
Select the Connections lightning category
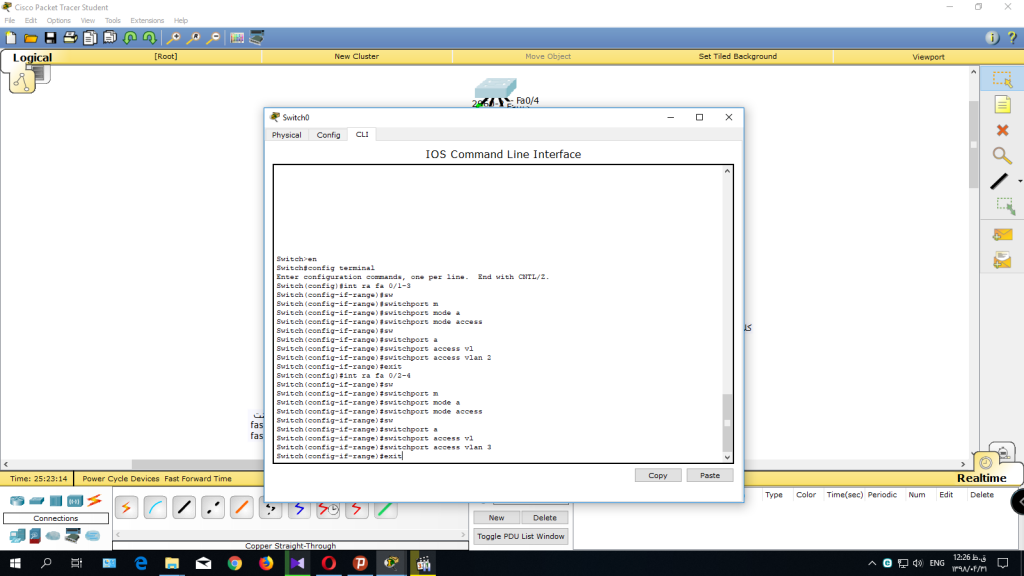(94, 501)
